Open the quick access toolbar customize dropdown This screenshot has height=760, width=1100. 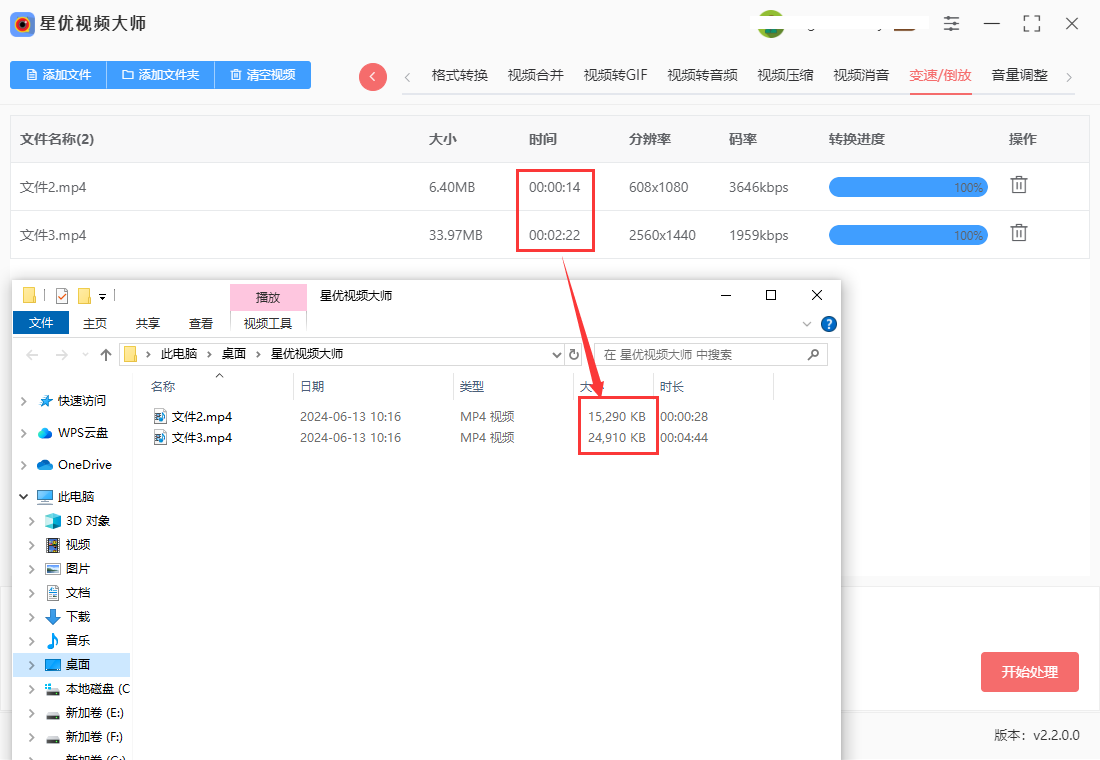[102, 297]
